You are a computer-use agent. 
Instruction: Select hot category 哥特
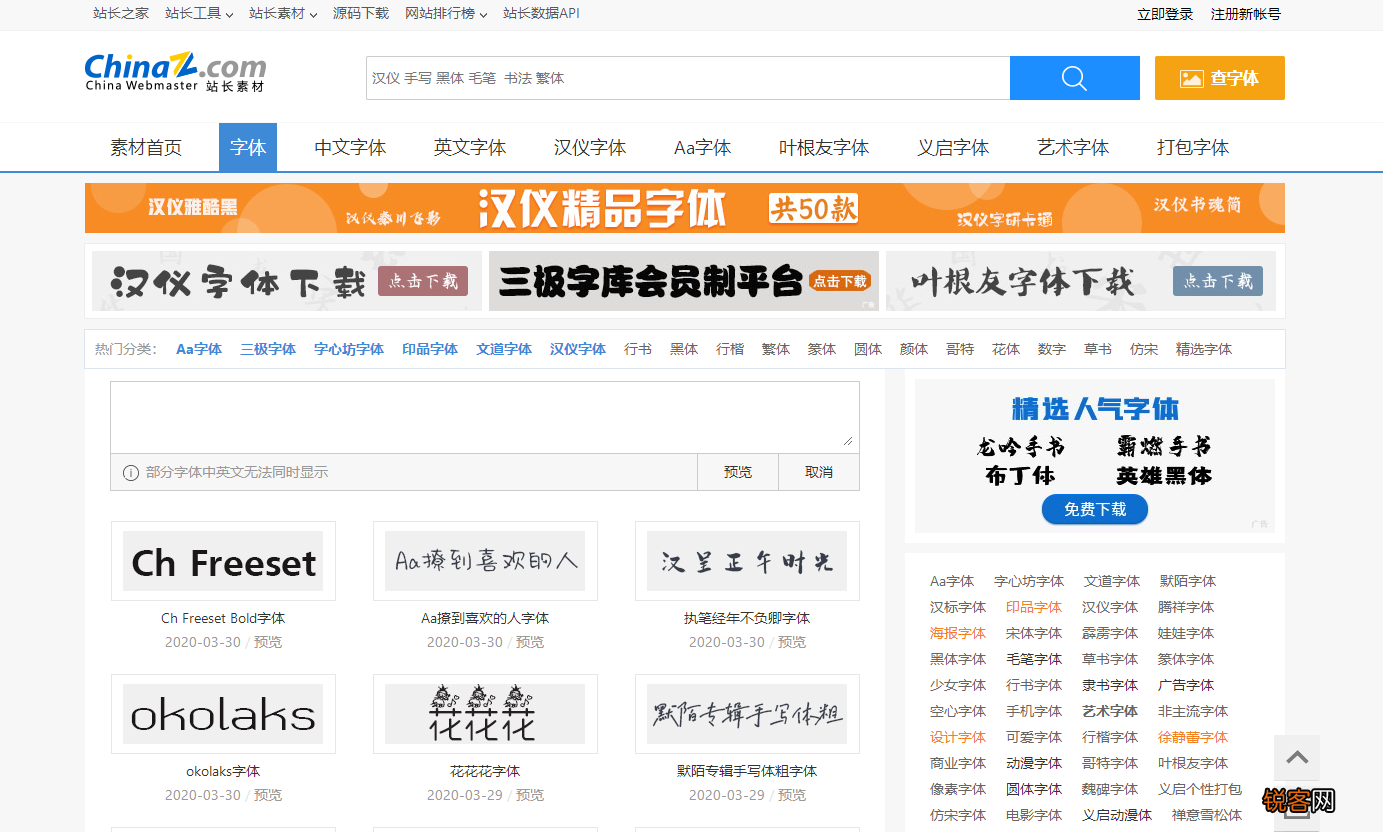960,349
